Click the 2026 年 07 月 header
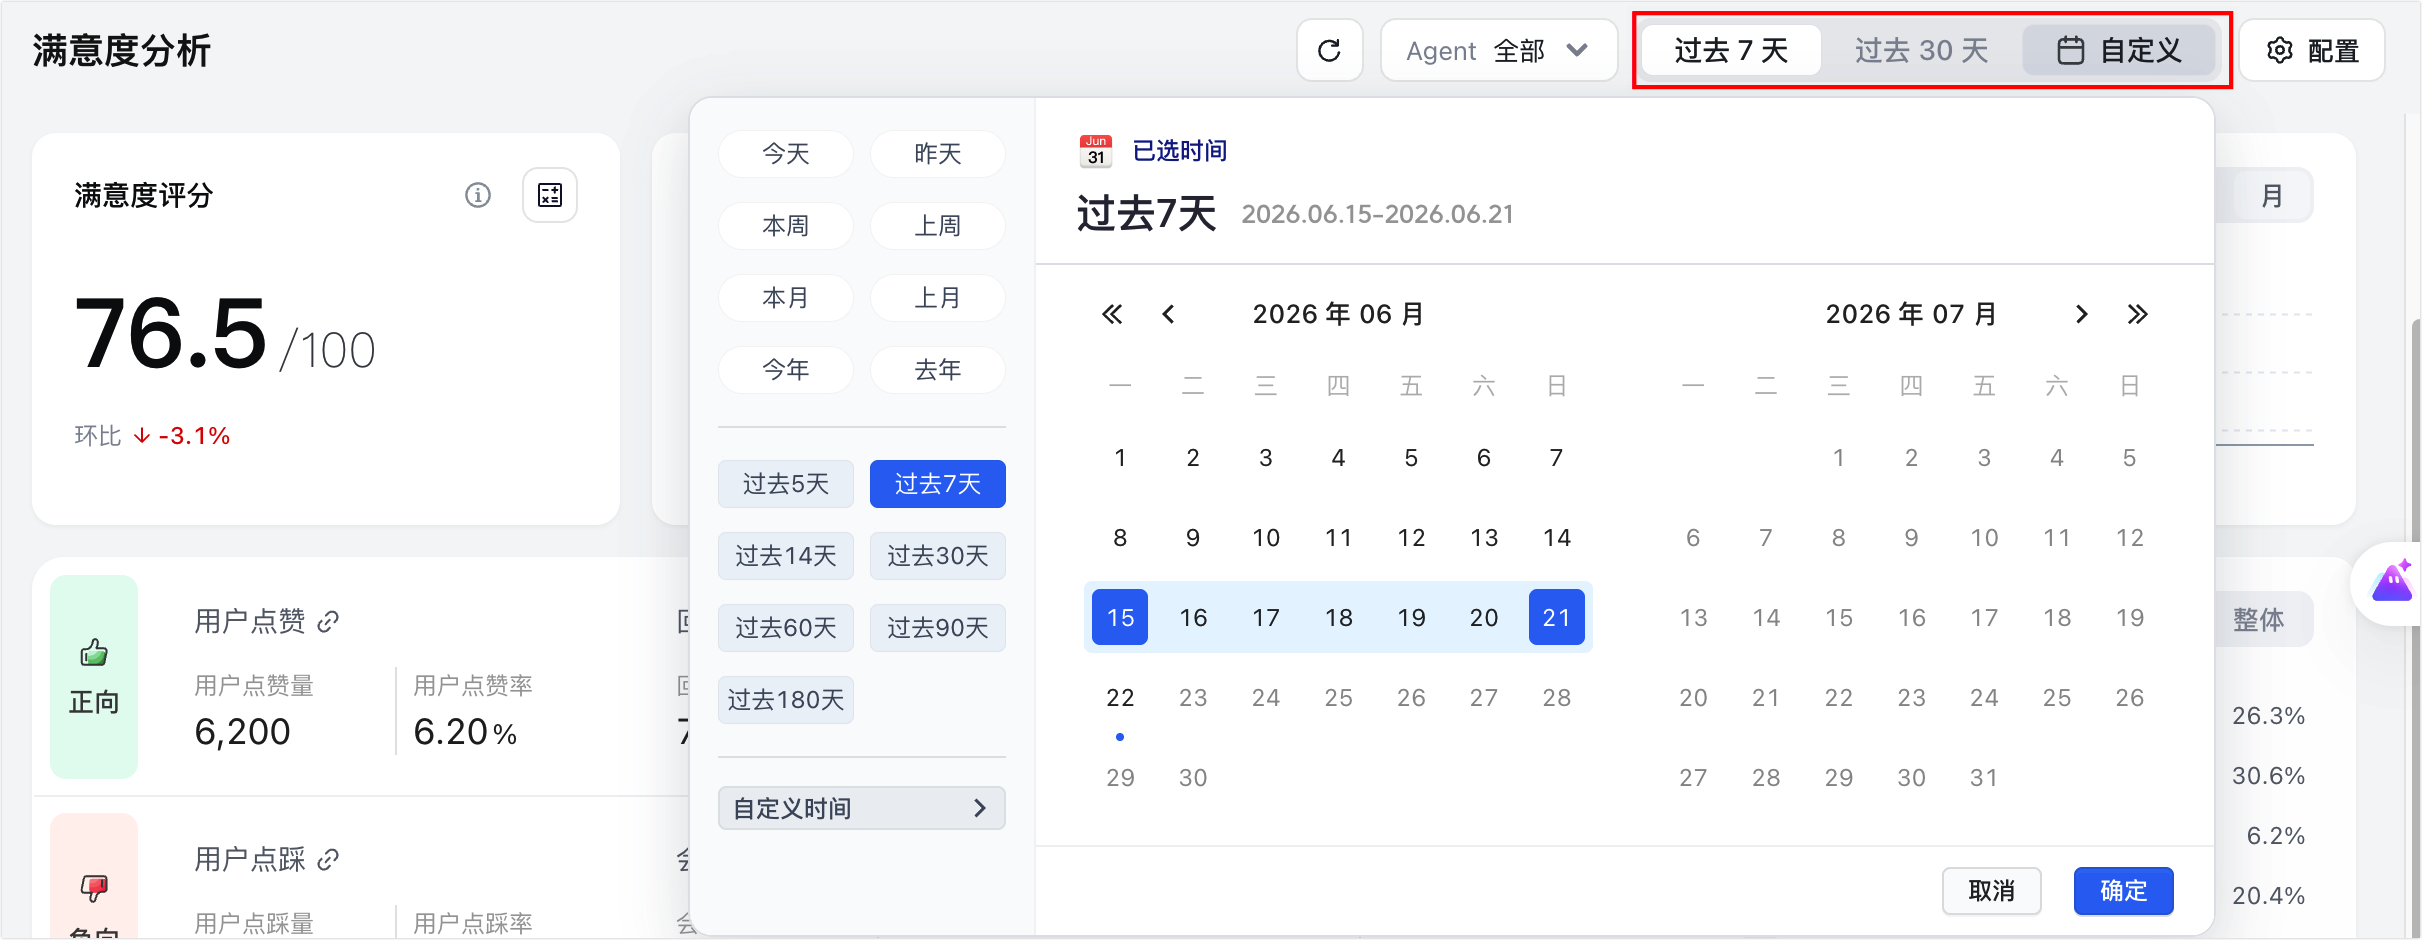 pos(1912,314)
